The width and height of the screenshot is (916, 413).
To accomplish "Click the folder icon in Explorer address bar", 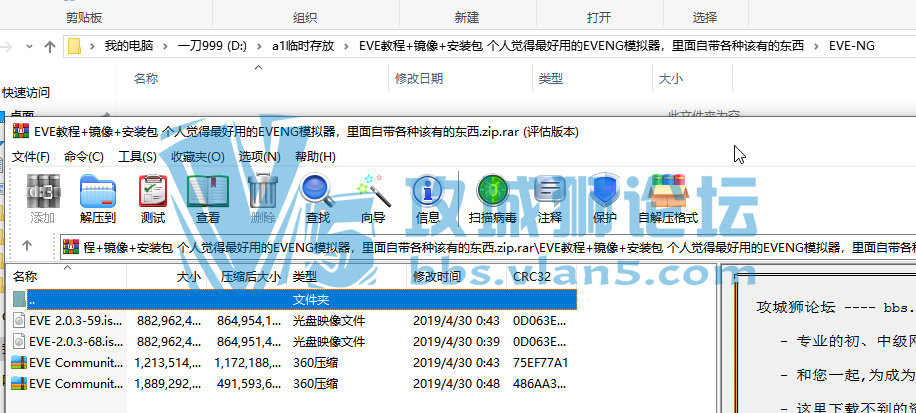I will pos(74,46).
